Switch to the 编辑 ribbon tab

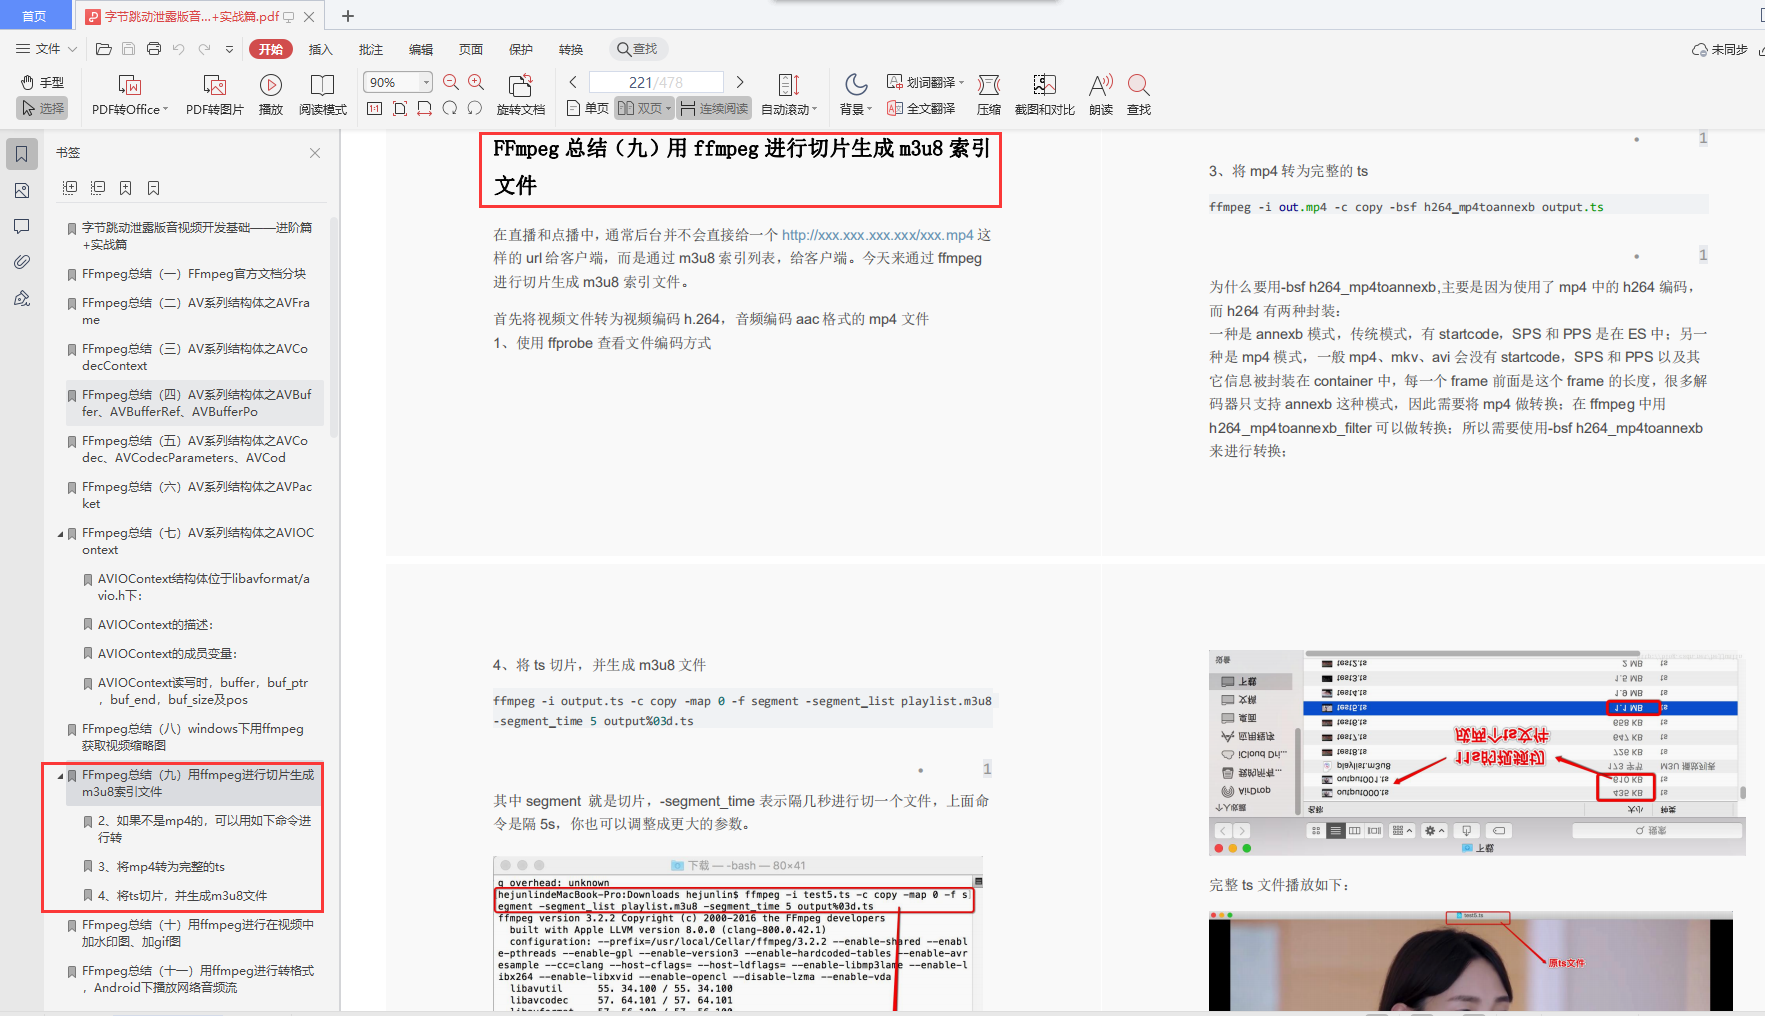click(x=421, y=49)
